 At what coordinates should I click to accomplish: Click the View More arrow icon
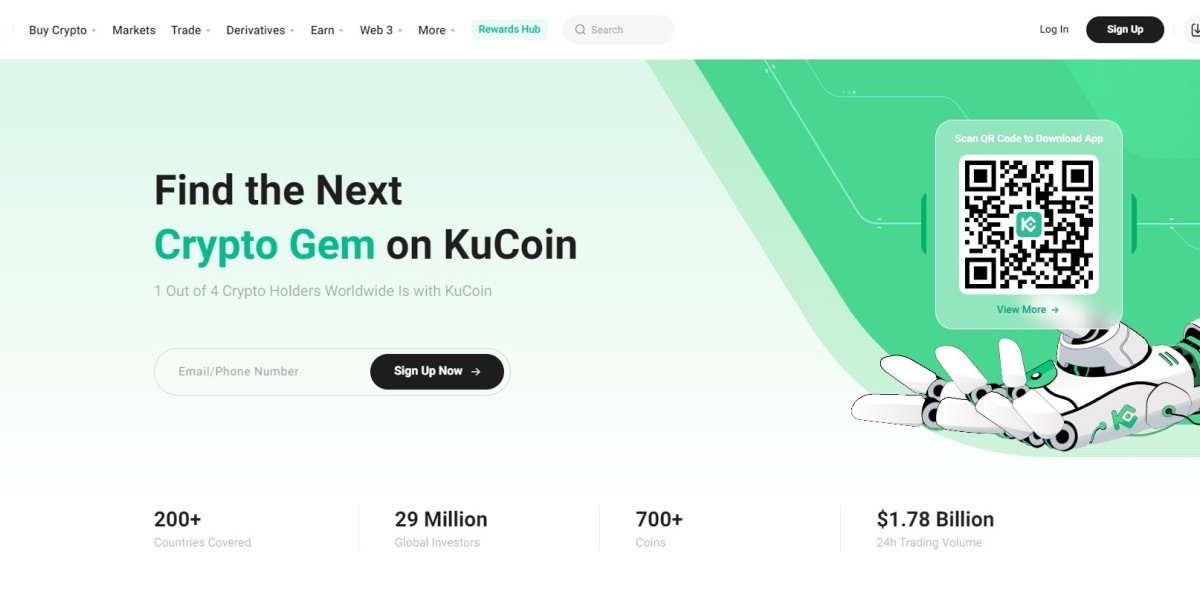1055,310
